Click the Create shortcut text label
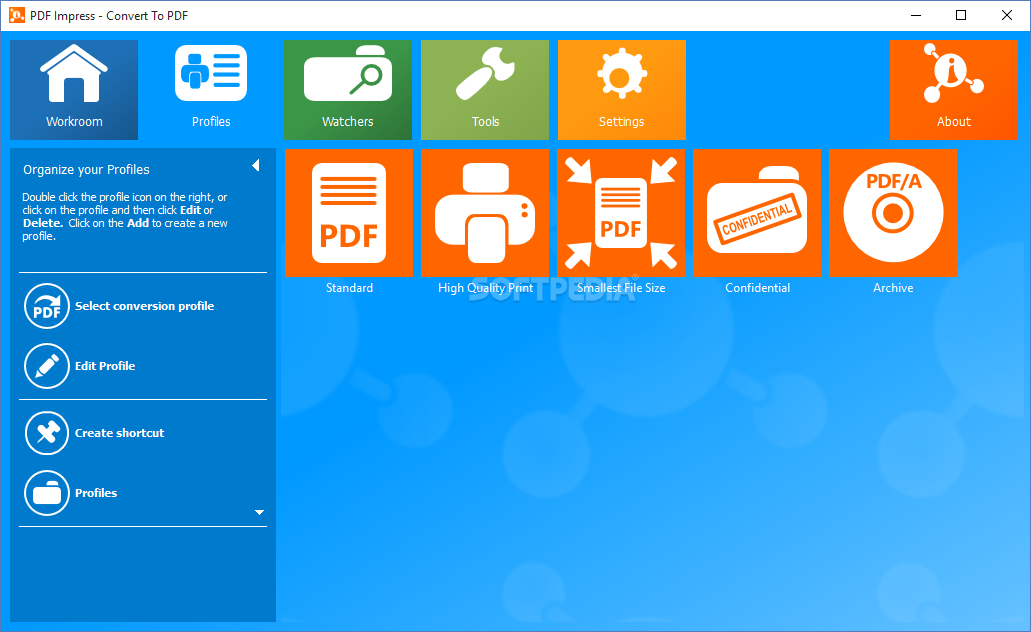This screenshot has height=632, width=1031. (120, 433)
